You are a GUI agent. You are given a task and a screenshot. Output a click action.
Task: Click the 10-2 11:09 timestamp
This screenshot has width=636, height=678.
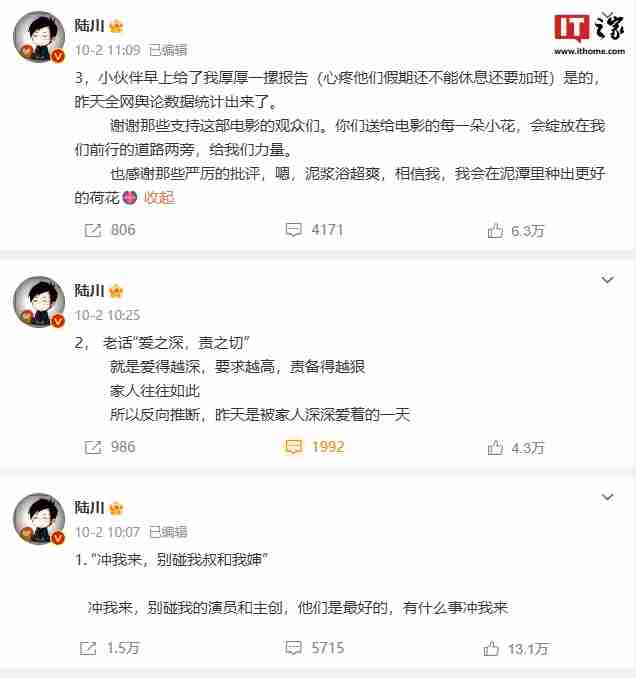pyautogui.click(x=108, y=50)
